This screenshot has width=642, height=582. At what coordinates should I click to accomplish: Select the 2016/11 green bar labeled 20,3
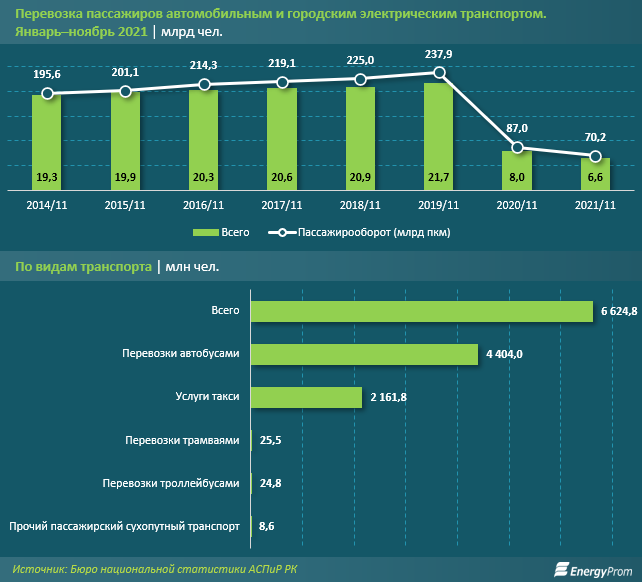203,140
